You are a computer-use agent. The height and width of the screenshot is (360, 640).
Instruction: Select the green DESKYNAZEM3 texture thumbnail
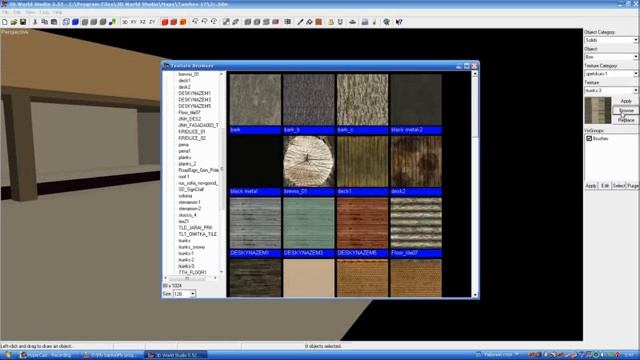pyautogui.click(x=309, y=223)
